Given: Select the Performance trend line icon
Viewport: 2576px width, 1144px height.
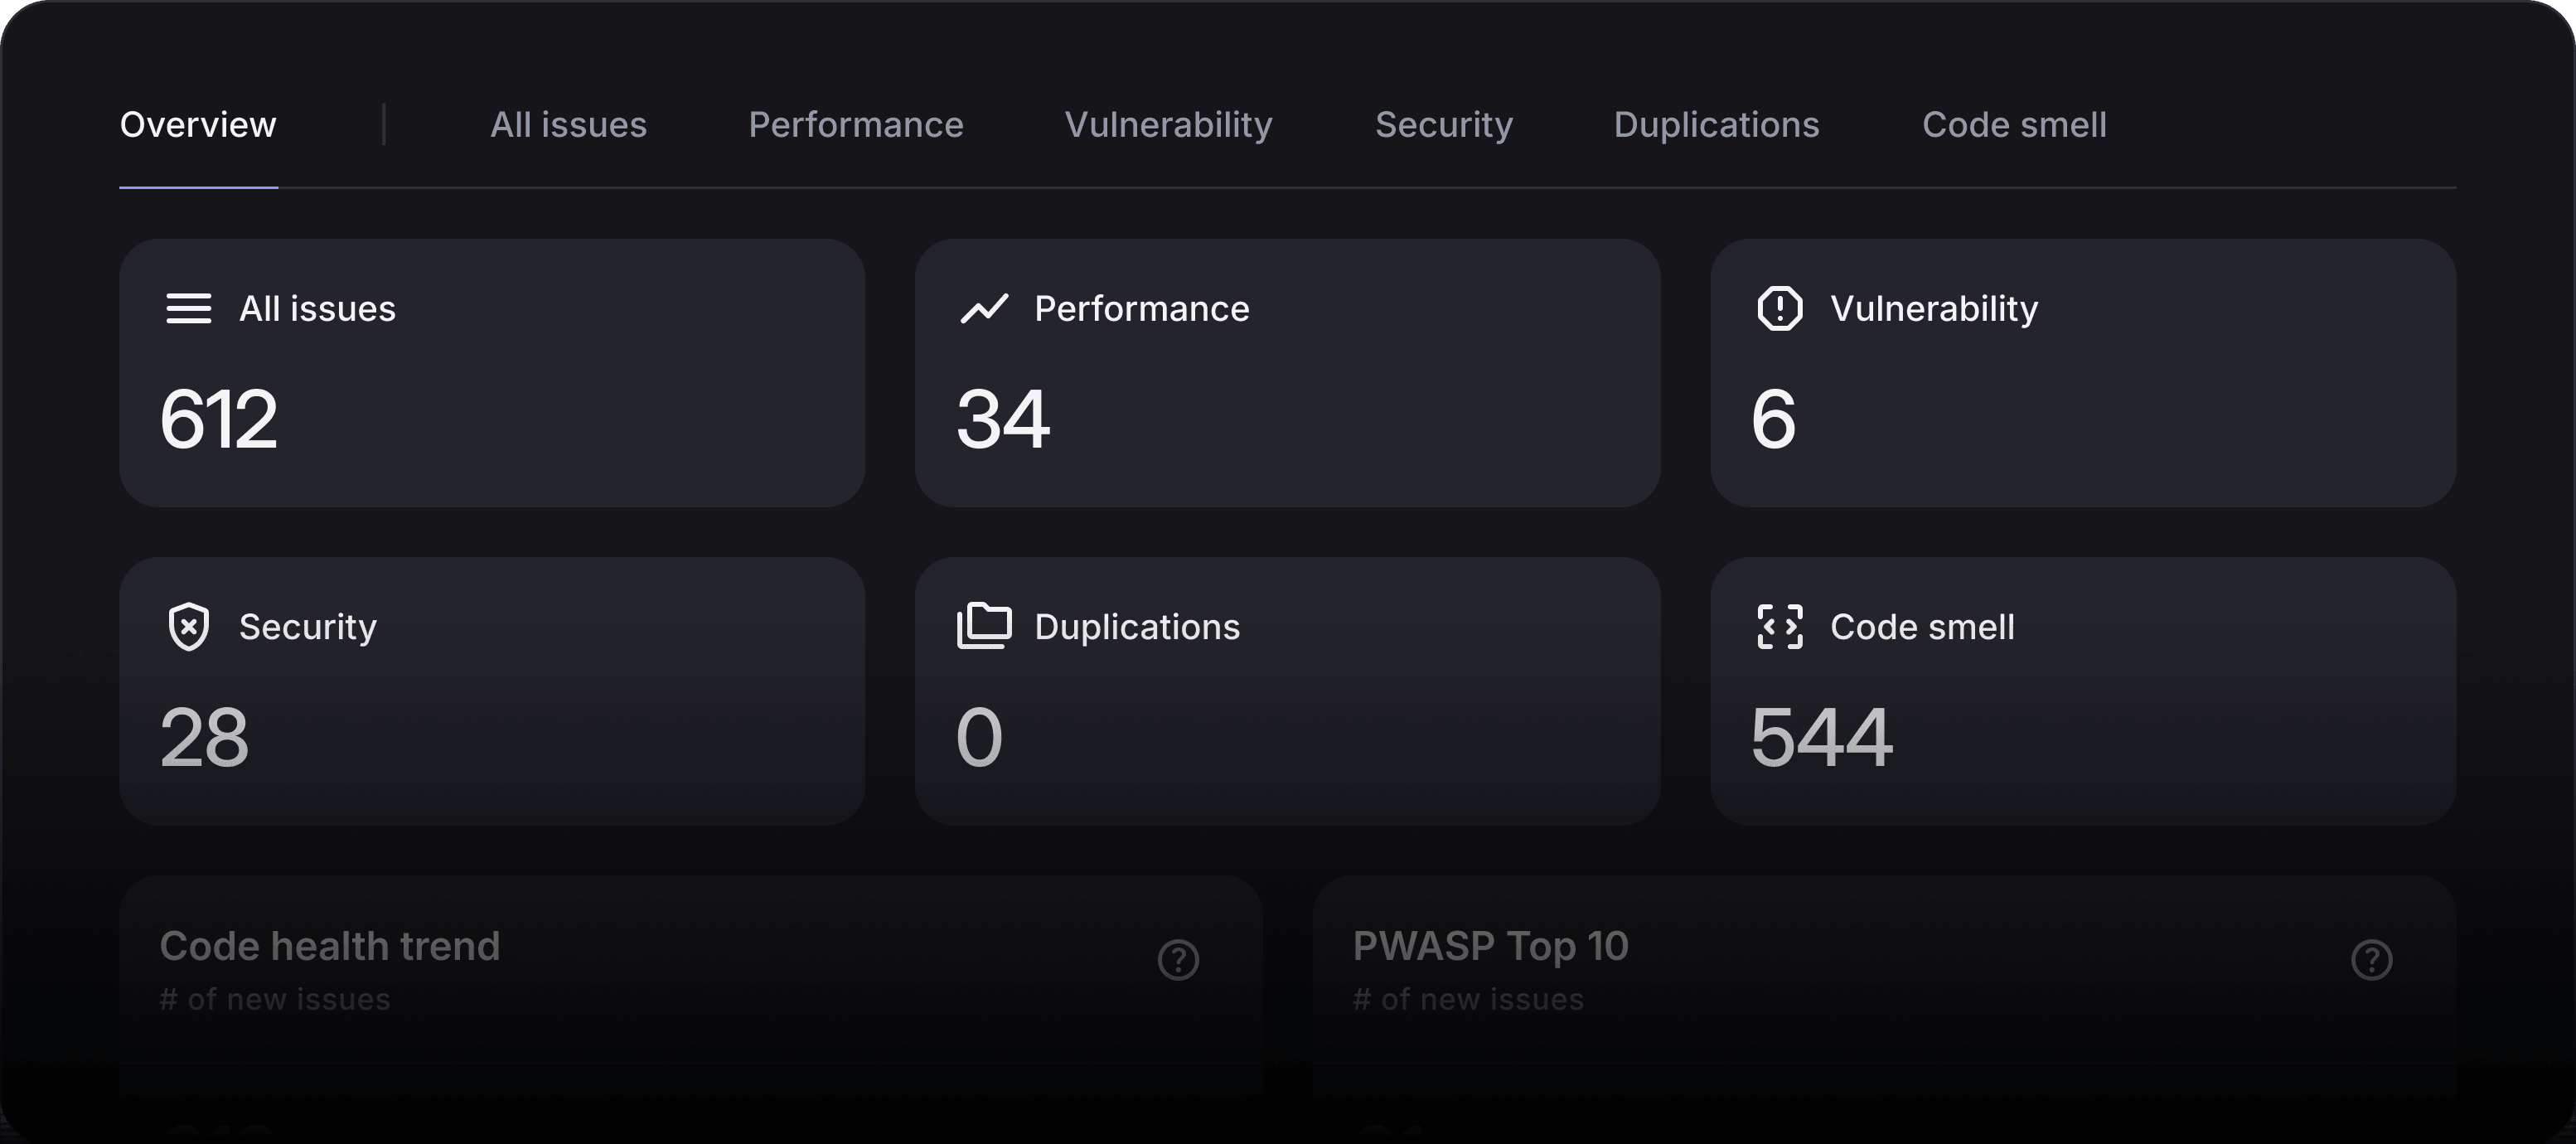Looking at the screenshot, I should click(x=984, y=308).
